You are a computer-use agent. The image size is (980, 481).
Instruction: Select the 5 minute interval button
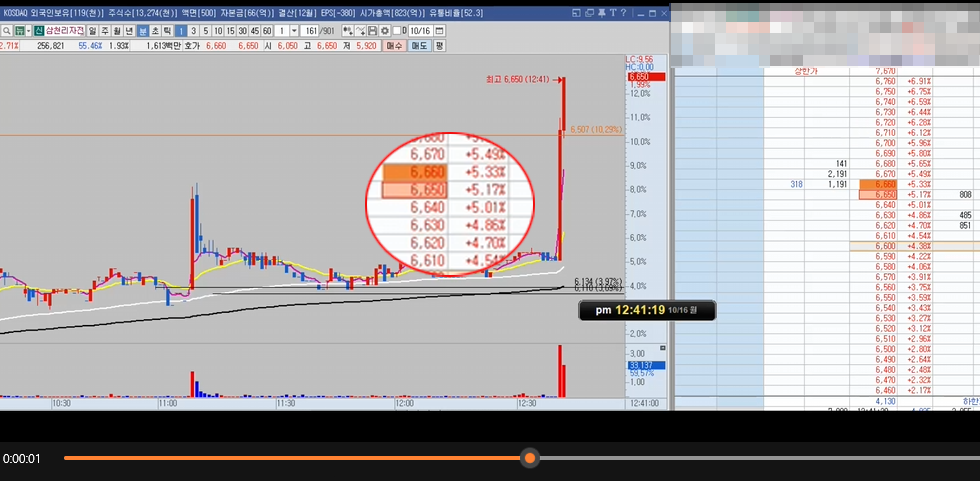pos(206,31)
